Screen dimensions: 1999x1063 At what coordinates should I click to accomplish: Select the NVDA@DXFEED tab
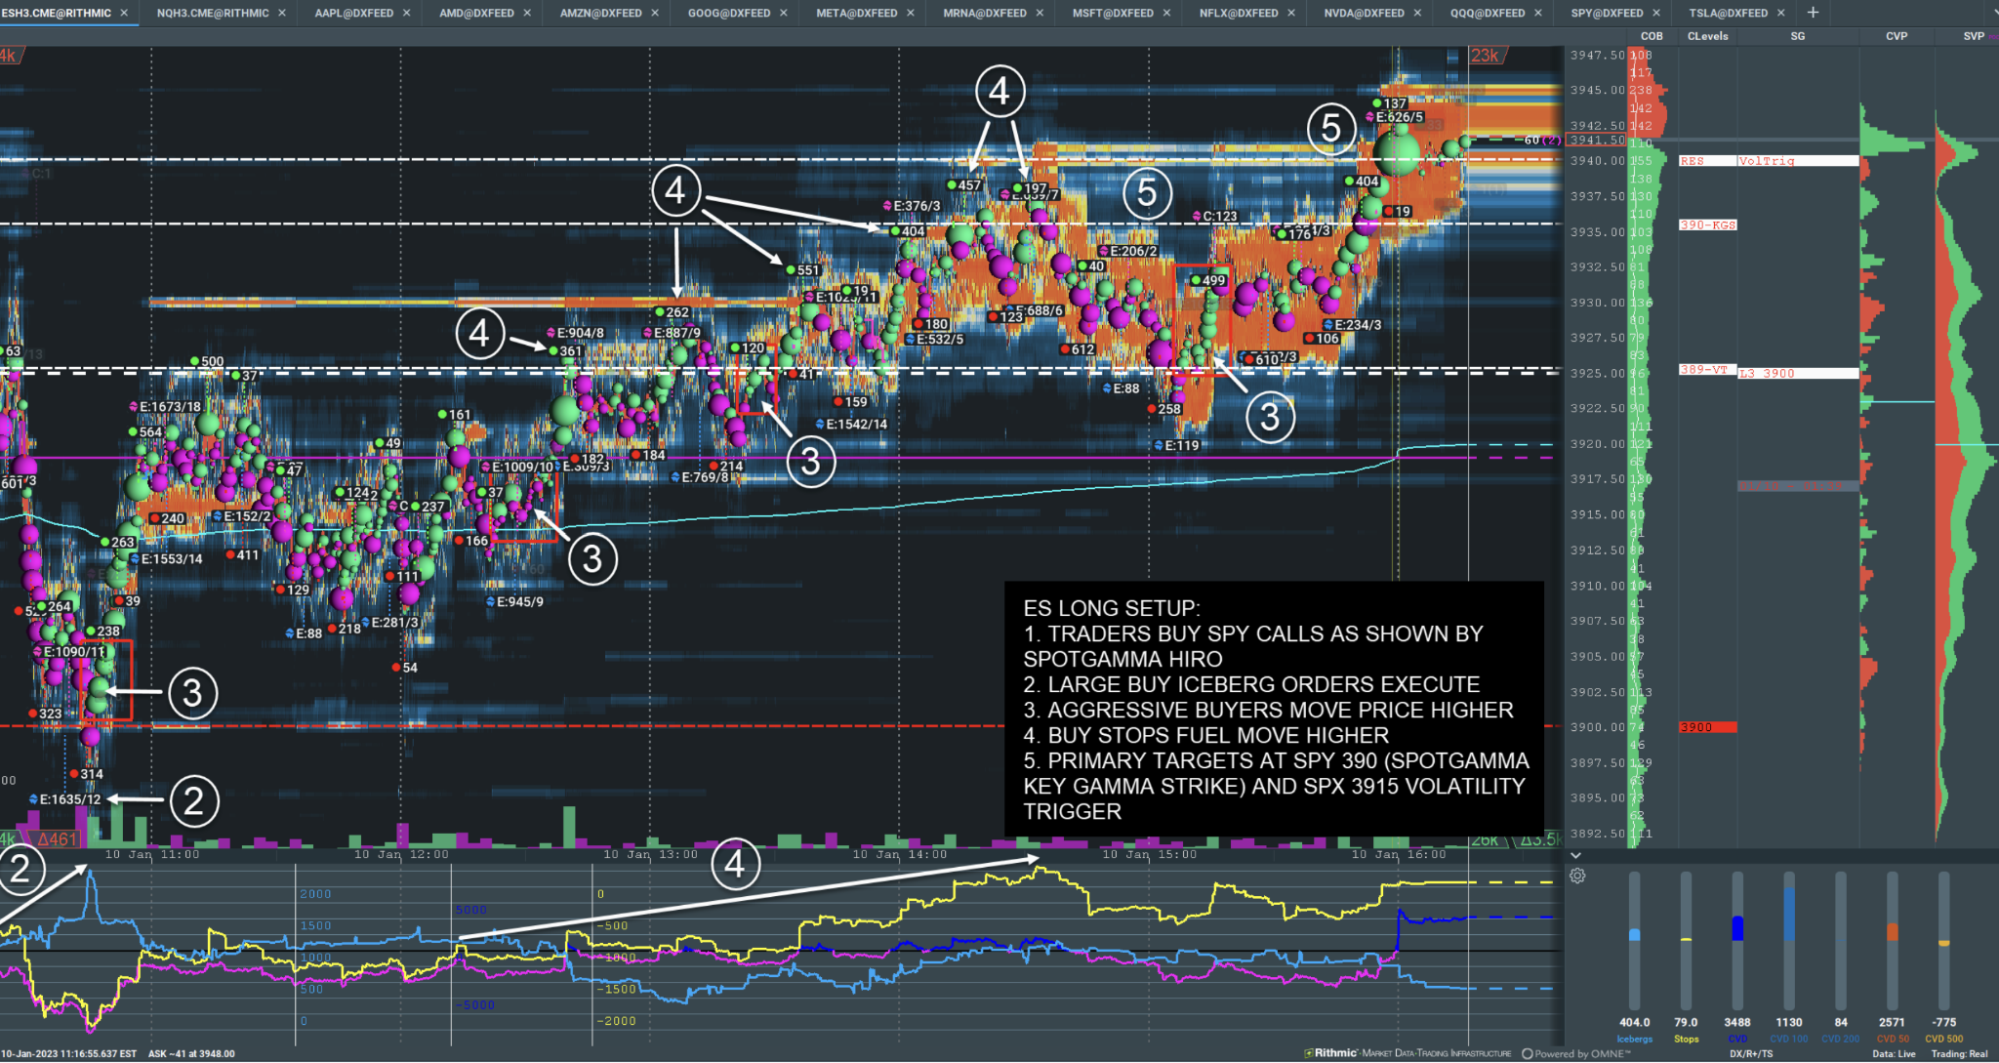point(1364,13)
